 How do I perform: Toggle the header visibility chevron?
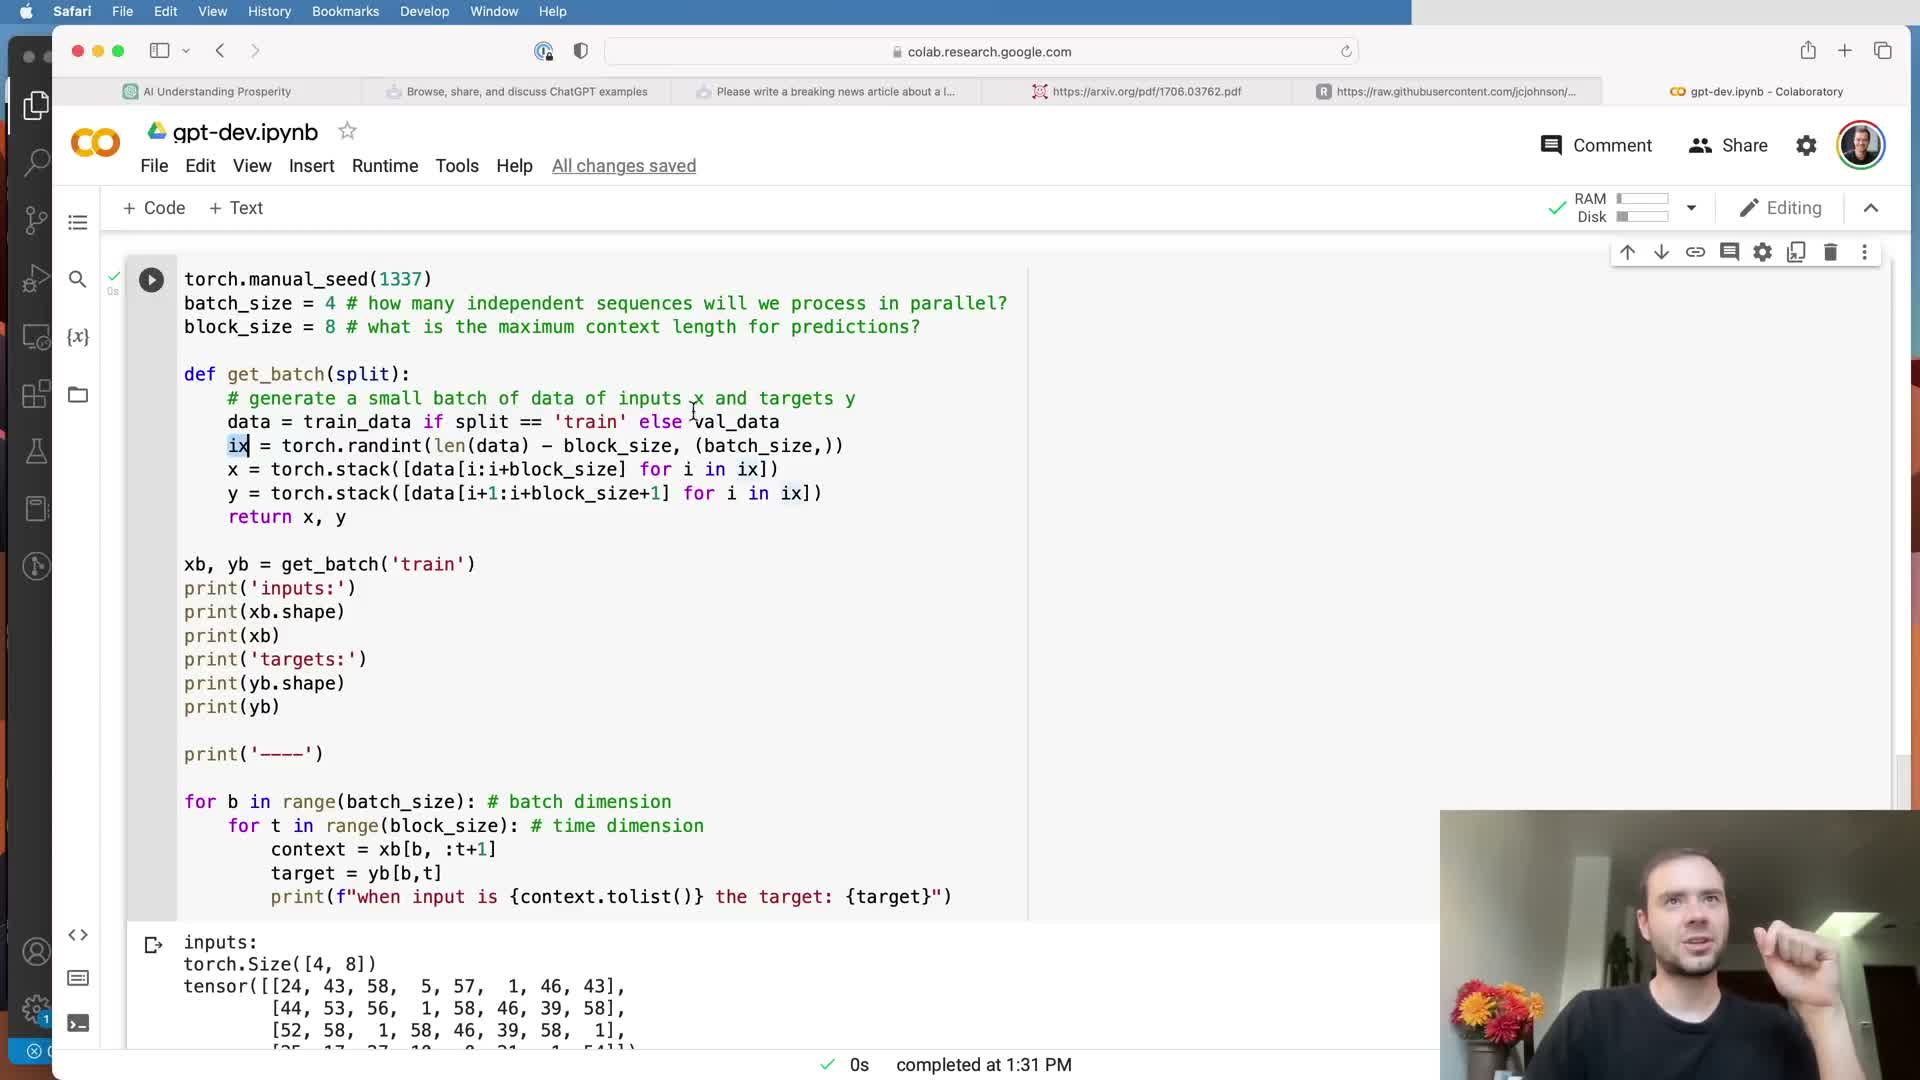[1871, 208]
